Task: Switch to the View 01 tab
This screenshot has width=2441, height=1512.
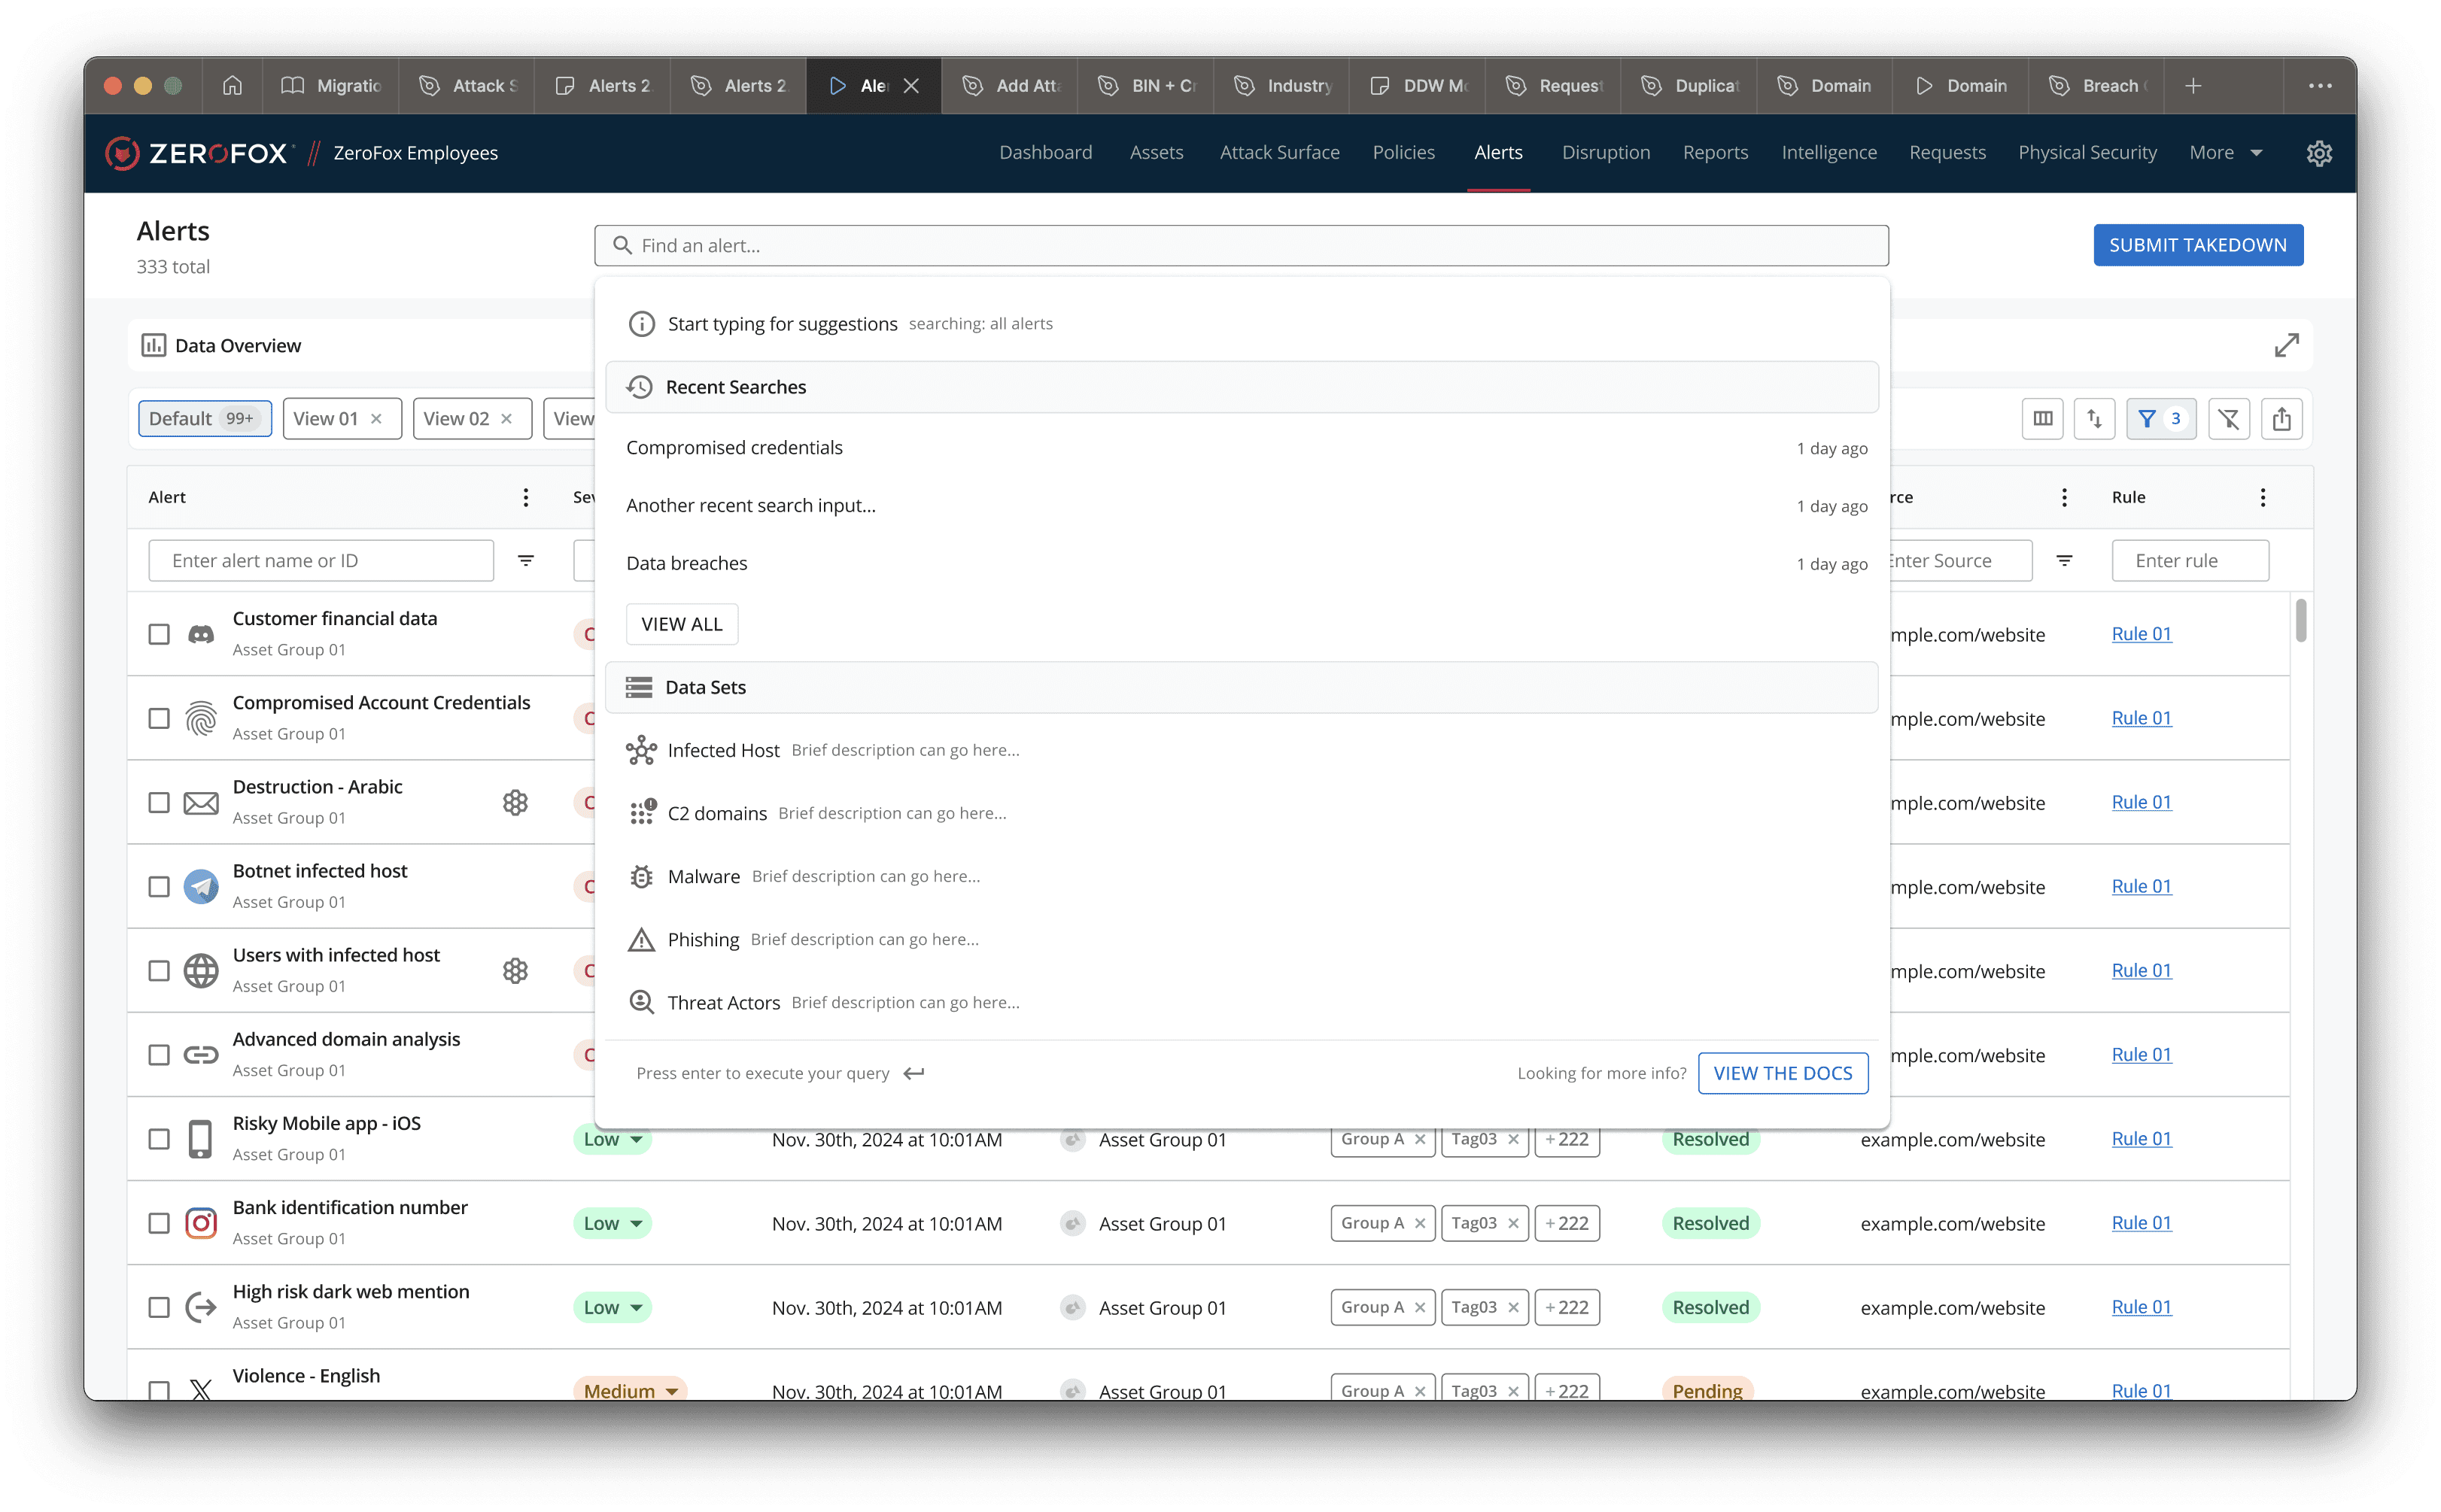Action: point(325,419)
